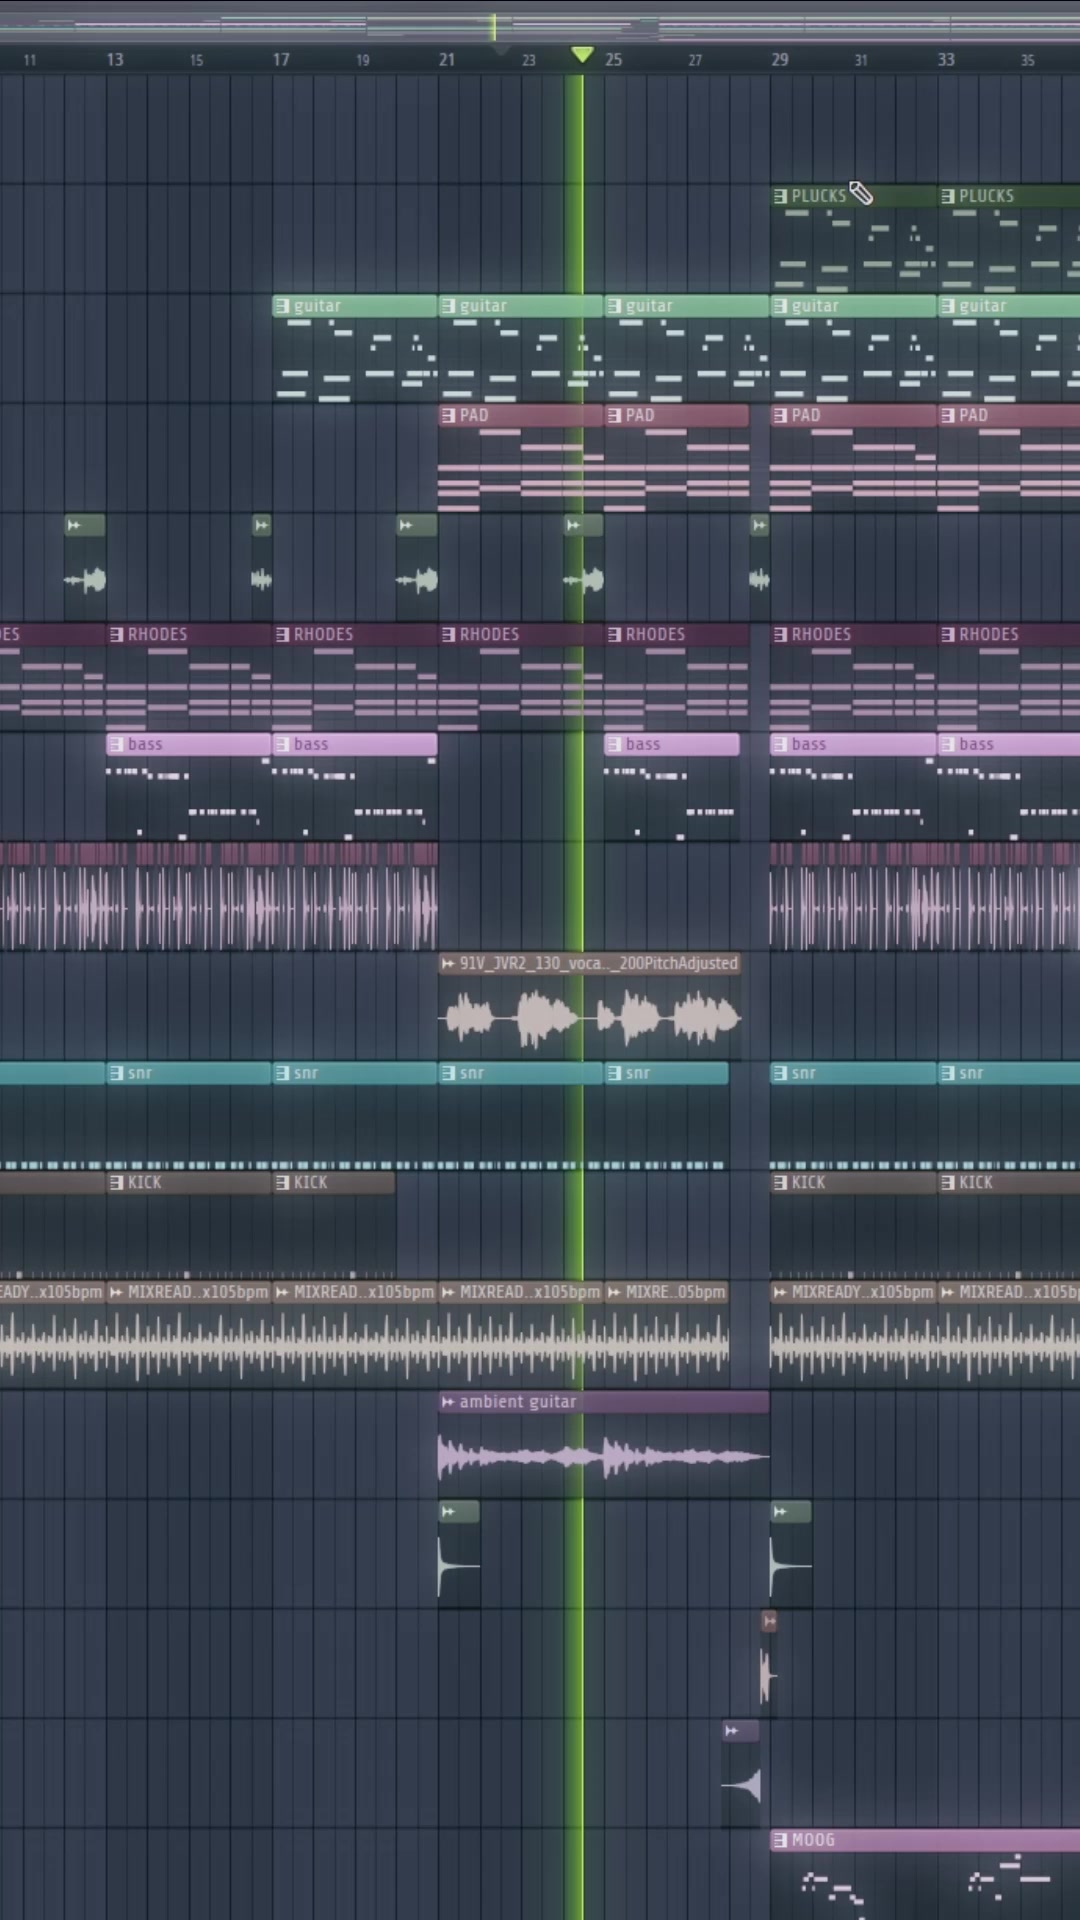Select the ambient guitar clip title

tap(517, 1402)
